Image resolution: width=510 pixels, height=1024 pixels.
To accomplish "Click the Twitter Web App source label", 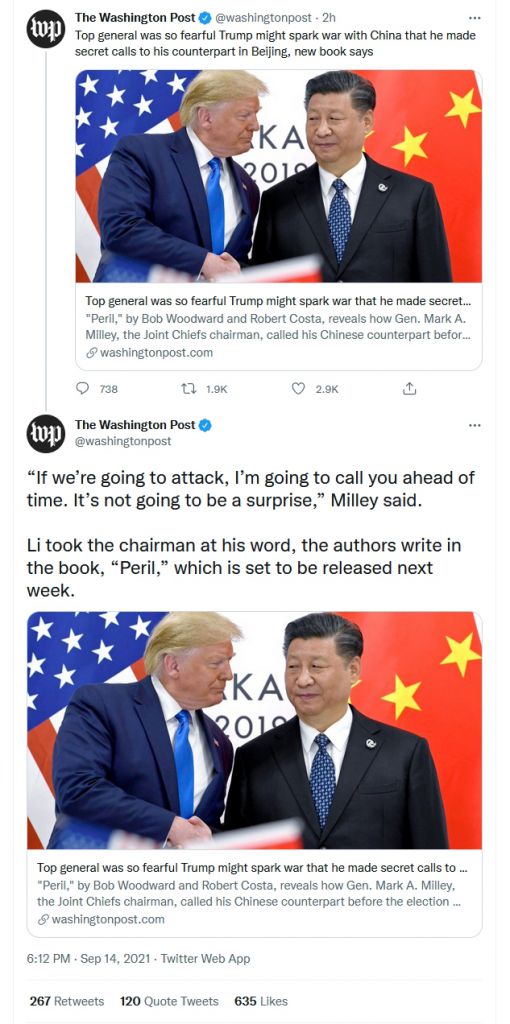I will pyautogui.click(x=205, y=959).
